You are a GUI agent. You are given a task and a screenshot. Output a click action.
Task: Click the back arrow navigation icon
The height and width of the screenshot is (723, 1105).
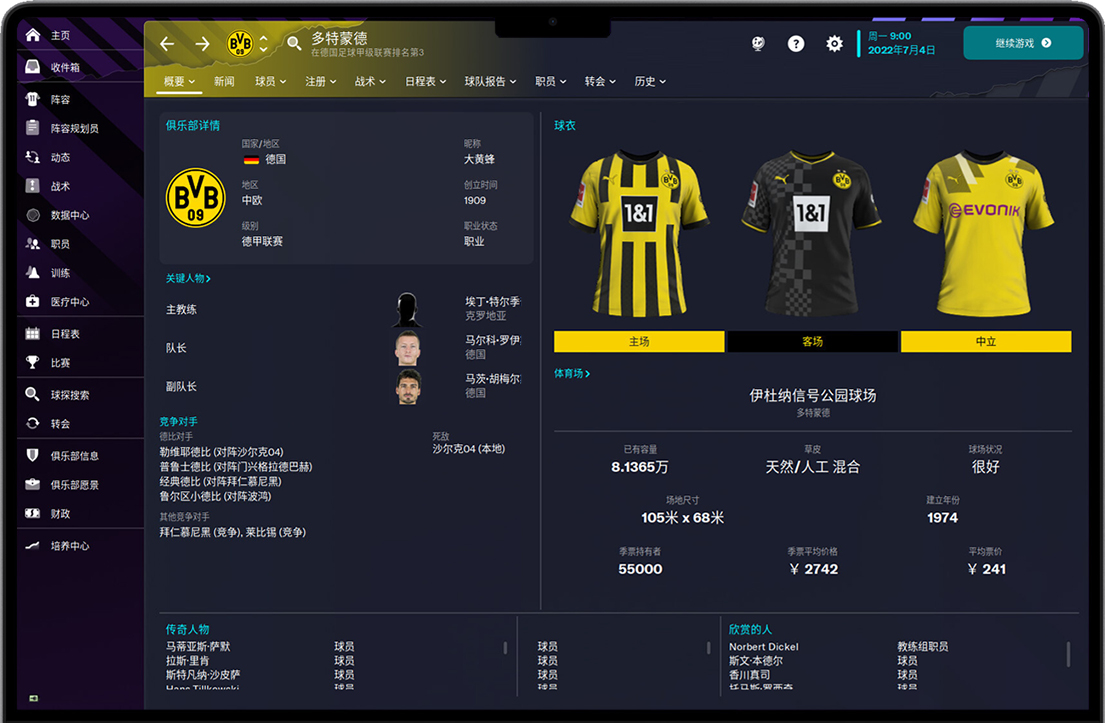click(167, 44)
